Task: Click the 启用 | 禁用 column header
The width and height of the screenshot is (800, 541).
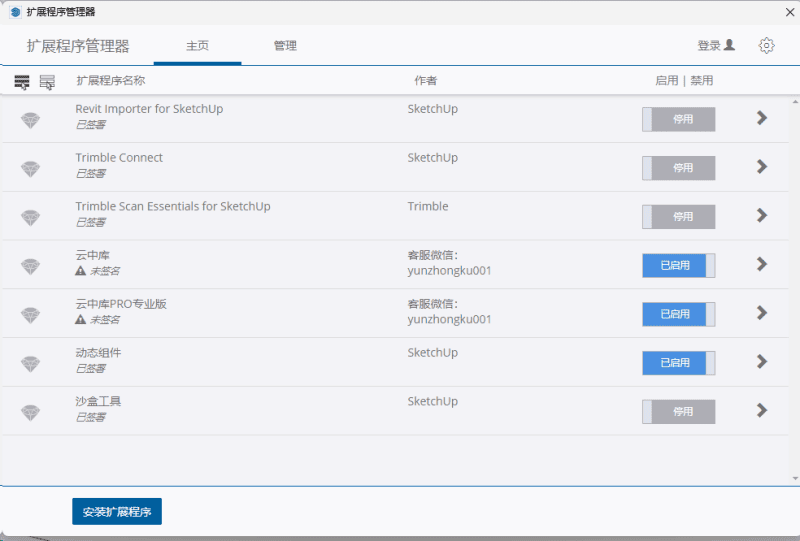Action: (x=684, y=81)
